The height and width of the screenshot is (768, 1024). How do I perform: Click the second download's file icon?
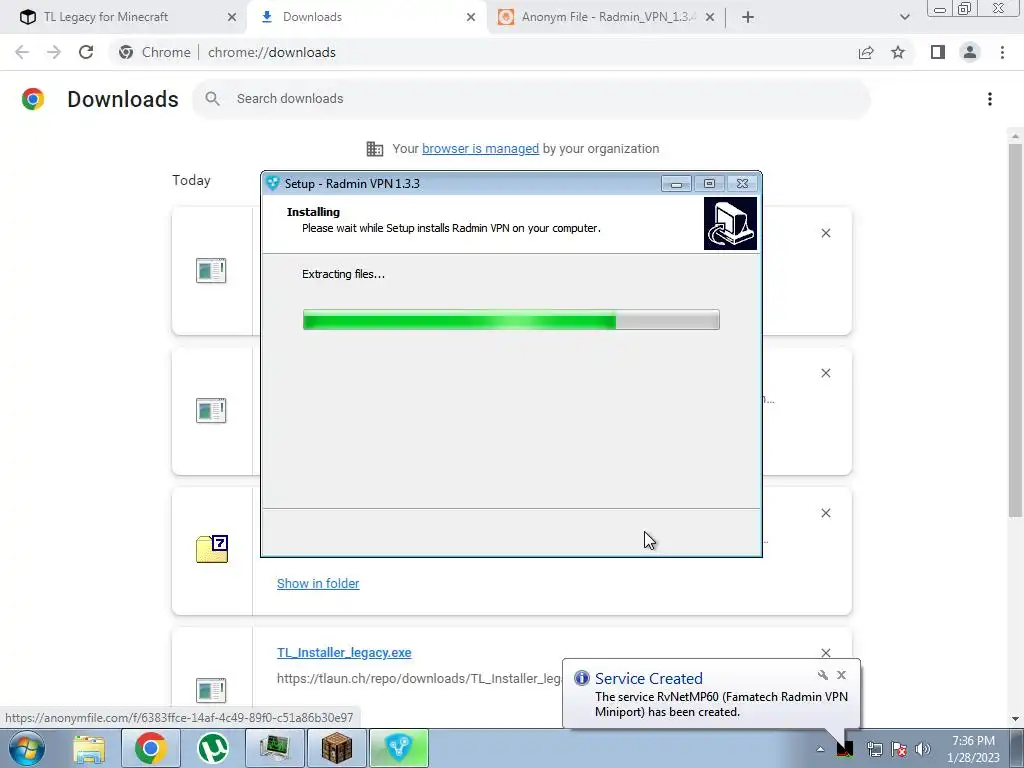click(211, 410)
